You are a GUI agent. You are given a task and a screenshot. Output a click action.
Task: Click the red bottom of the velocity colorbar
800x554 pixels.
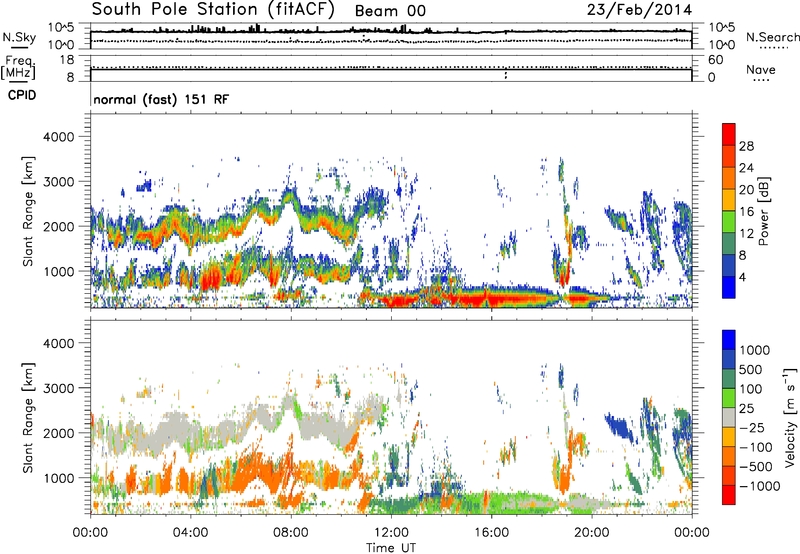click(x=729, y=495)
